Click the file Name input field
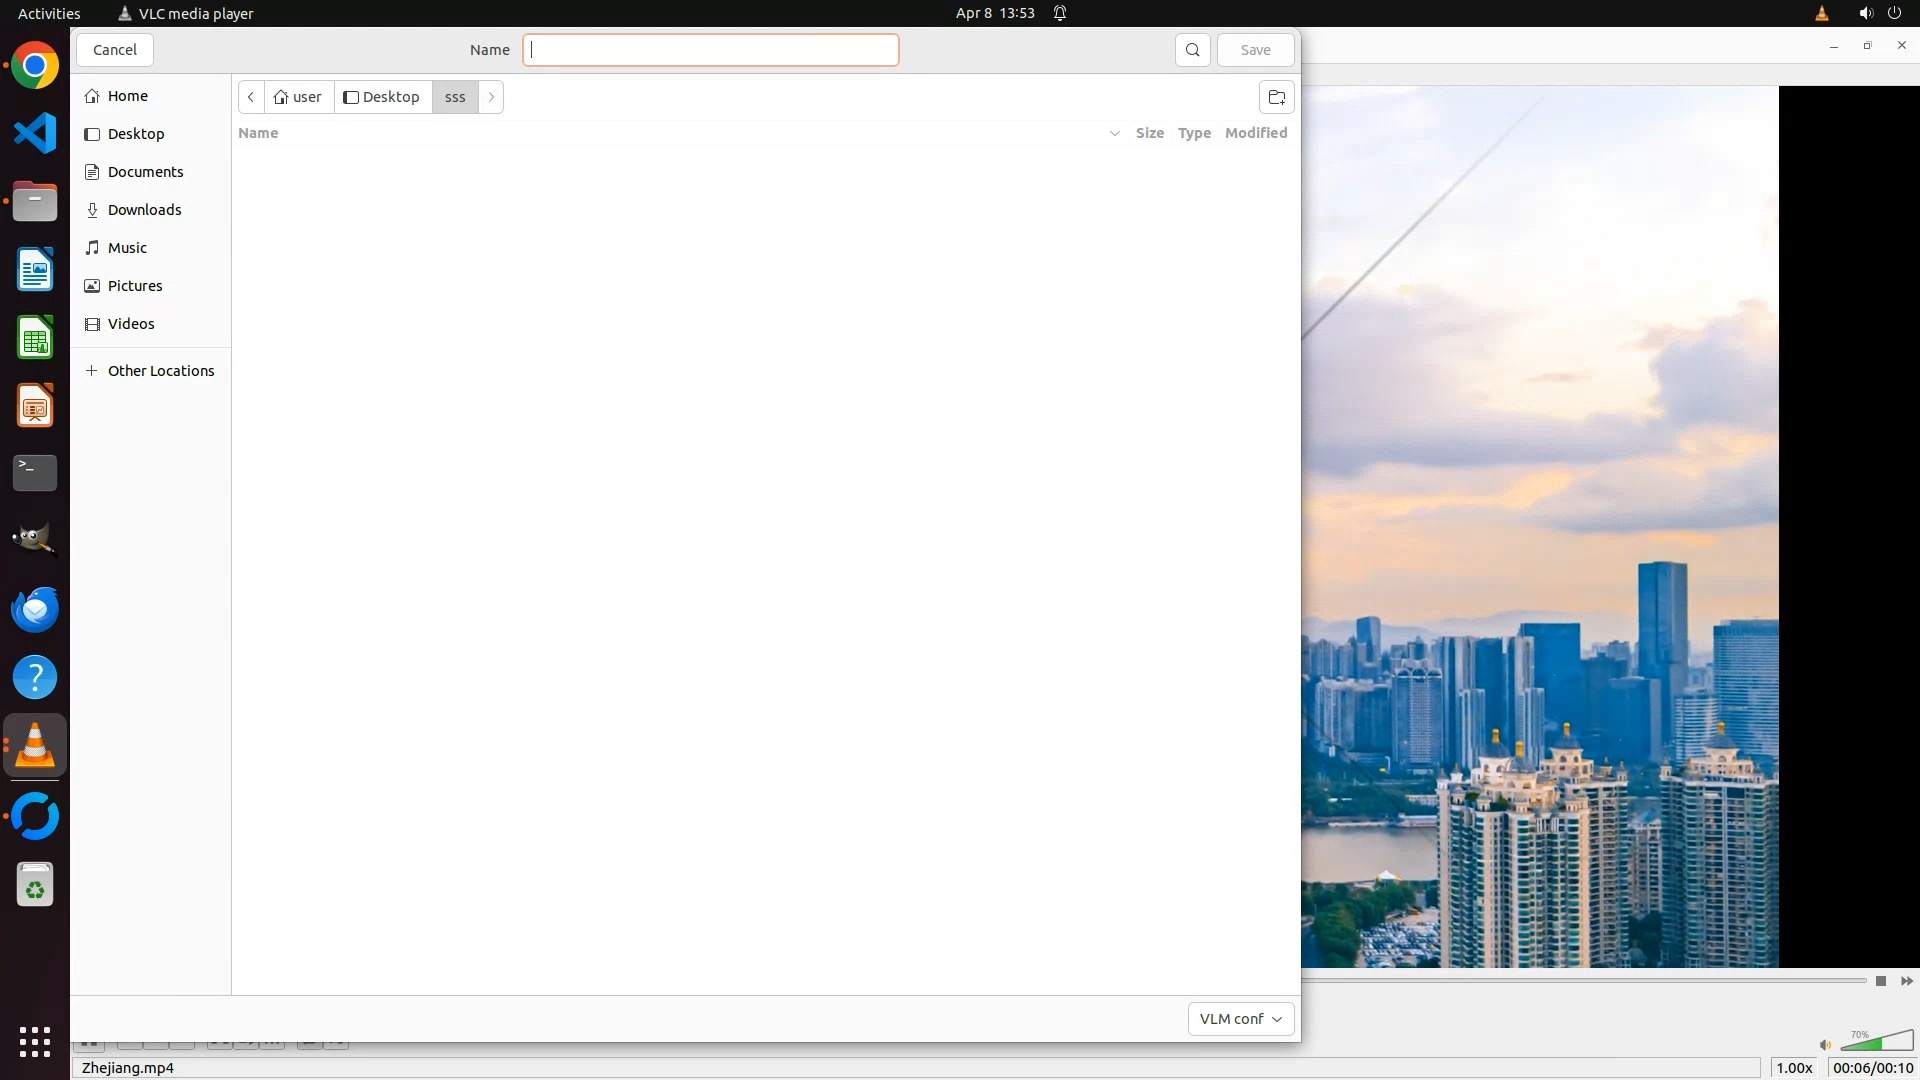The width and height of the screenshot is (1920, 1080). (710, 50)
